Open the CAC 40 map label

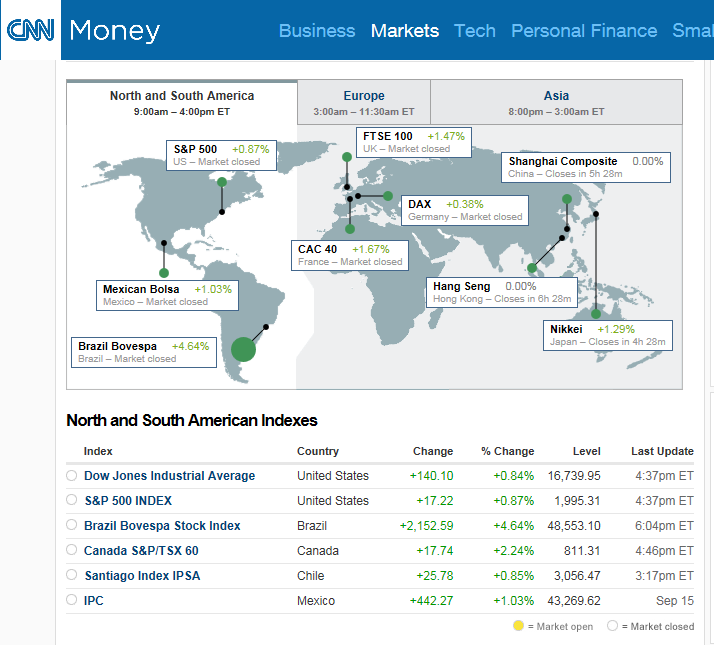point(350,255)
